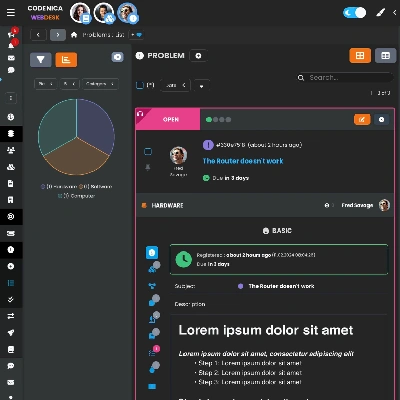This screenshot has width=400, height=400.
Task: Click the 'Lorem ipsum dolor sit amet' heading
Action: 266,330
